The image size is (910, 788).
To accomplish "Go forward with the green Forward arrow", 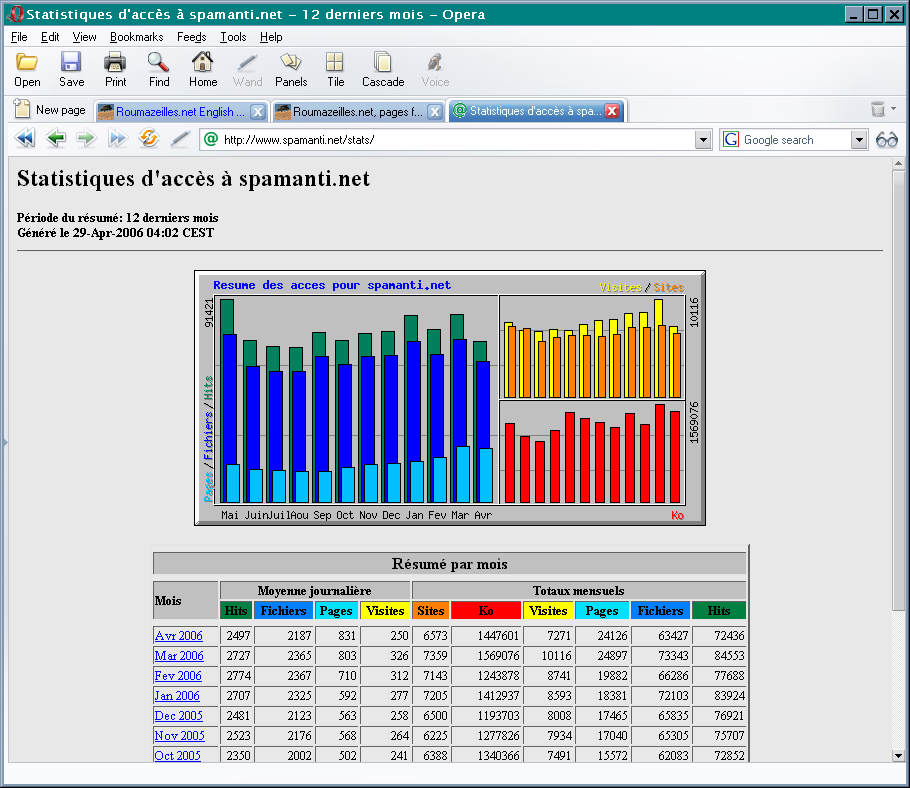I will pos(86,139).
